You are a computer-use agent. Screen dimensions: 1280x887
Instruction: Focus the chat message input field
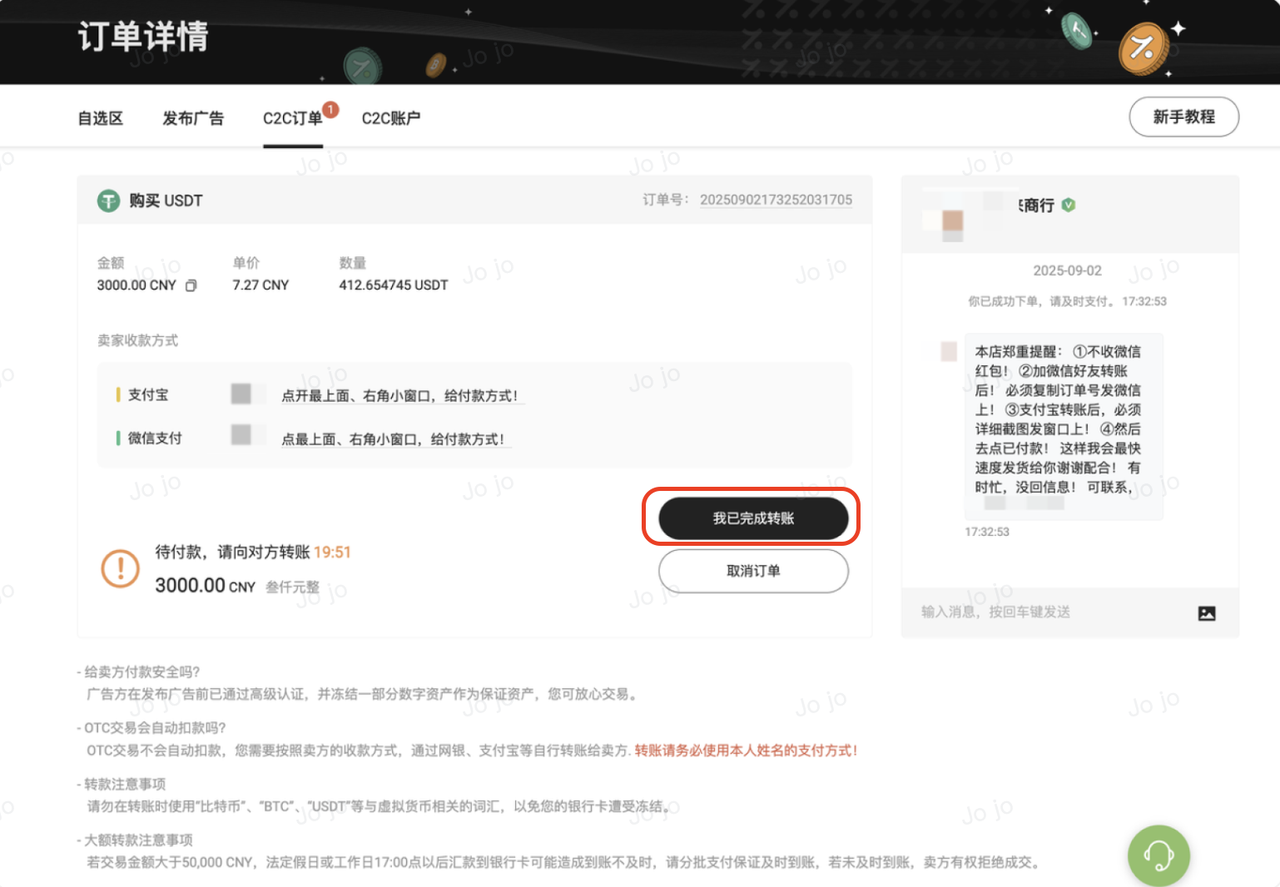click(1050, 612)
